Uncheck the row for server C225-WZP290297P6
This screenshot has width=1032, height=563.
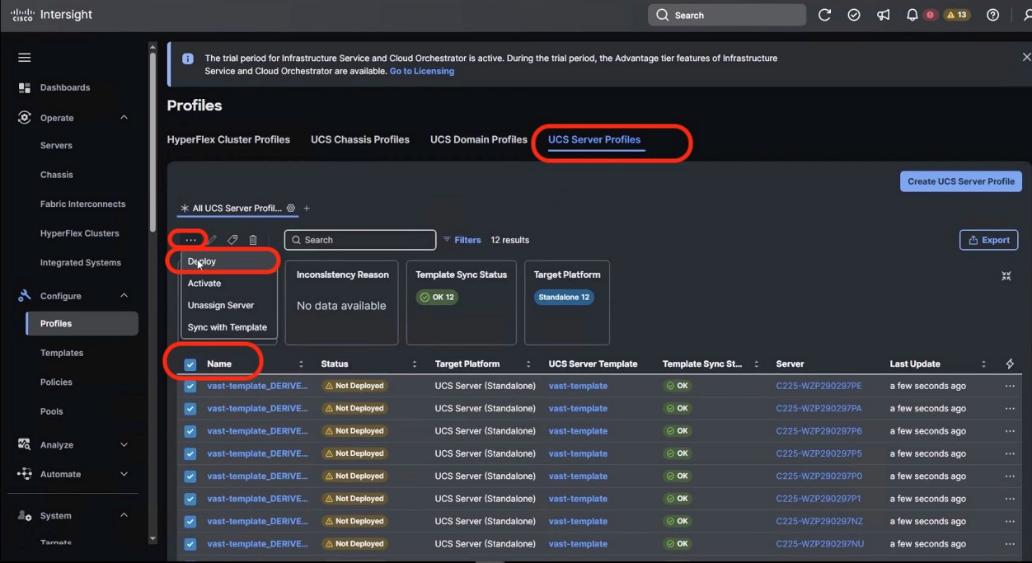pyautogui.click(x=190, y=431)
